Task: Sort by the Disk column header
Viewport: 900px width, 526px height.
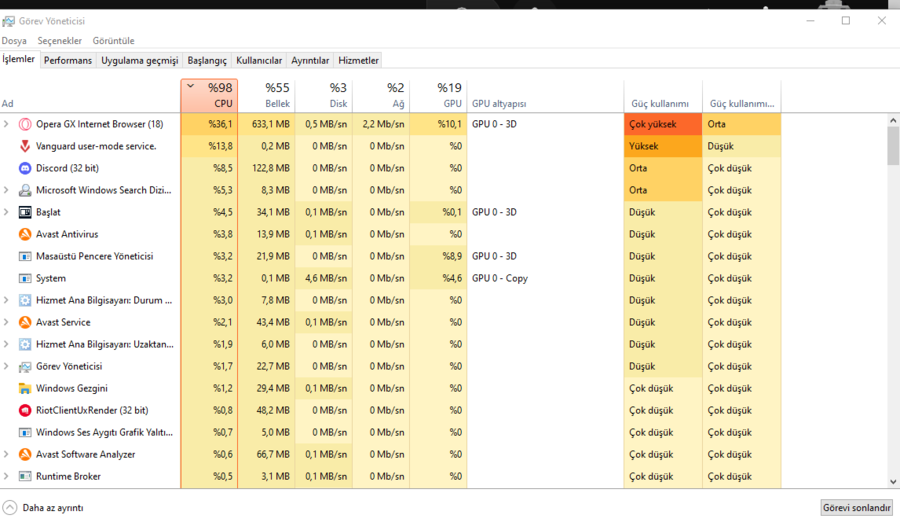Action: tap(324, 95)
